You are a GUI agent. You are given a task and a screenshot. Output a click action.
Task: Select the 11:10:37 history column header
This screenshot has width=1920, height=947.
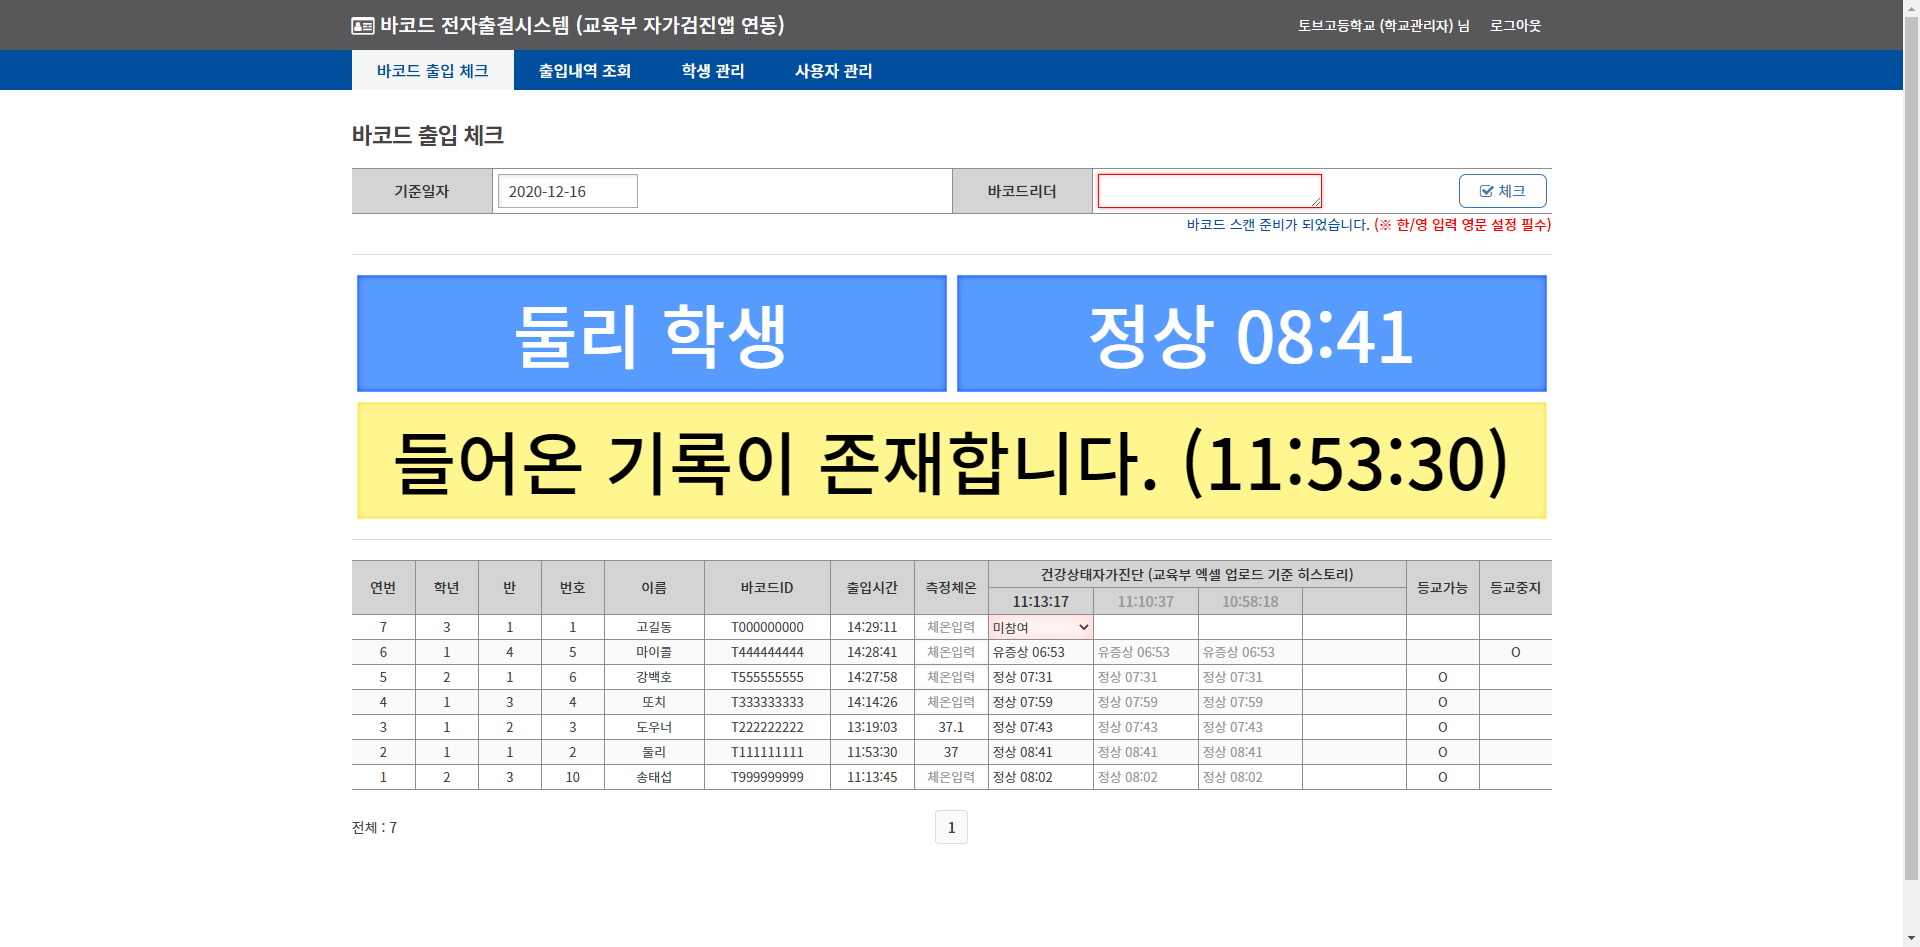click(1145, 602)
